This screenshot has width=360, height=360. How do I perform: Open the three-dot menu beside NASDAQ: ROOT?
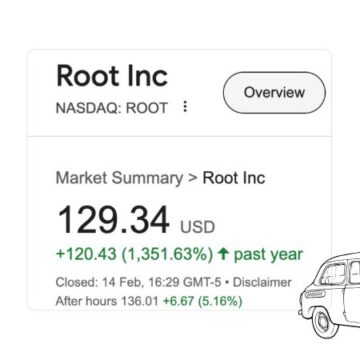pos(185,107)
